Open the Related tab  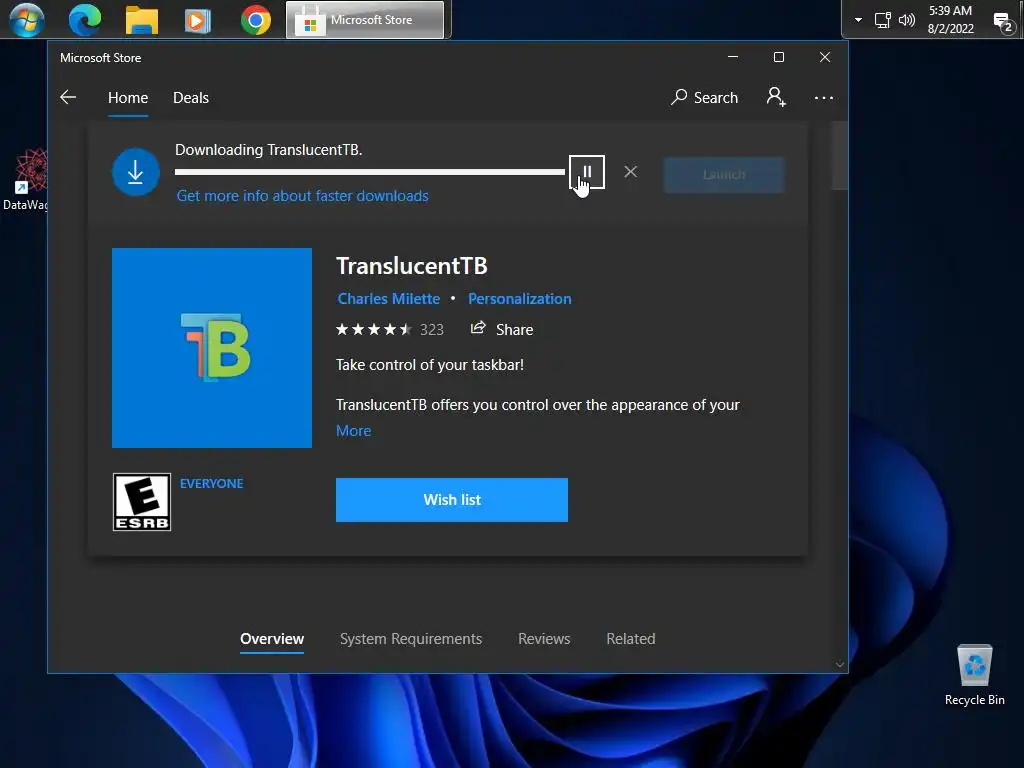pyautogui.click(x=631, y=639)
